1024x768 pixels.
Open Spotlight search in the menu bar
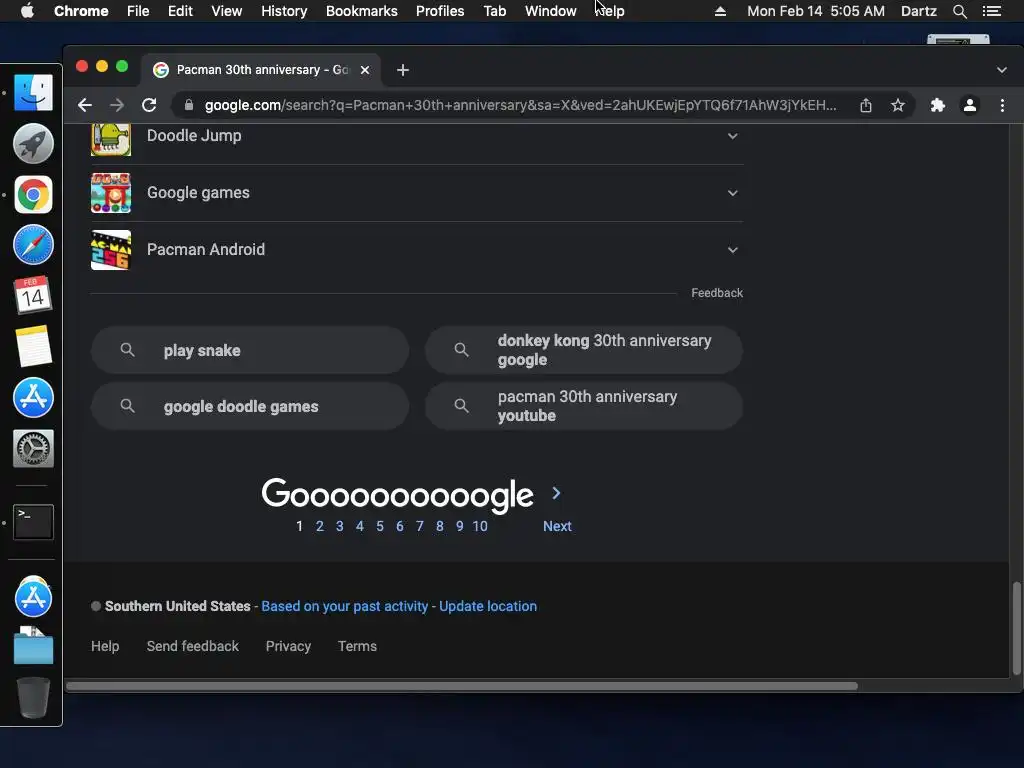tap(959, 11)
